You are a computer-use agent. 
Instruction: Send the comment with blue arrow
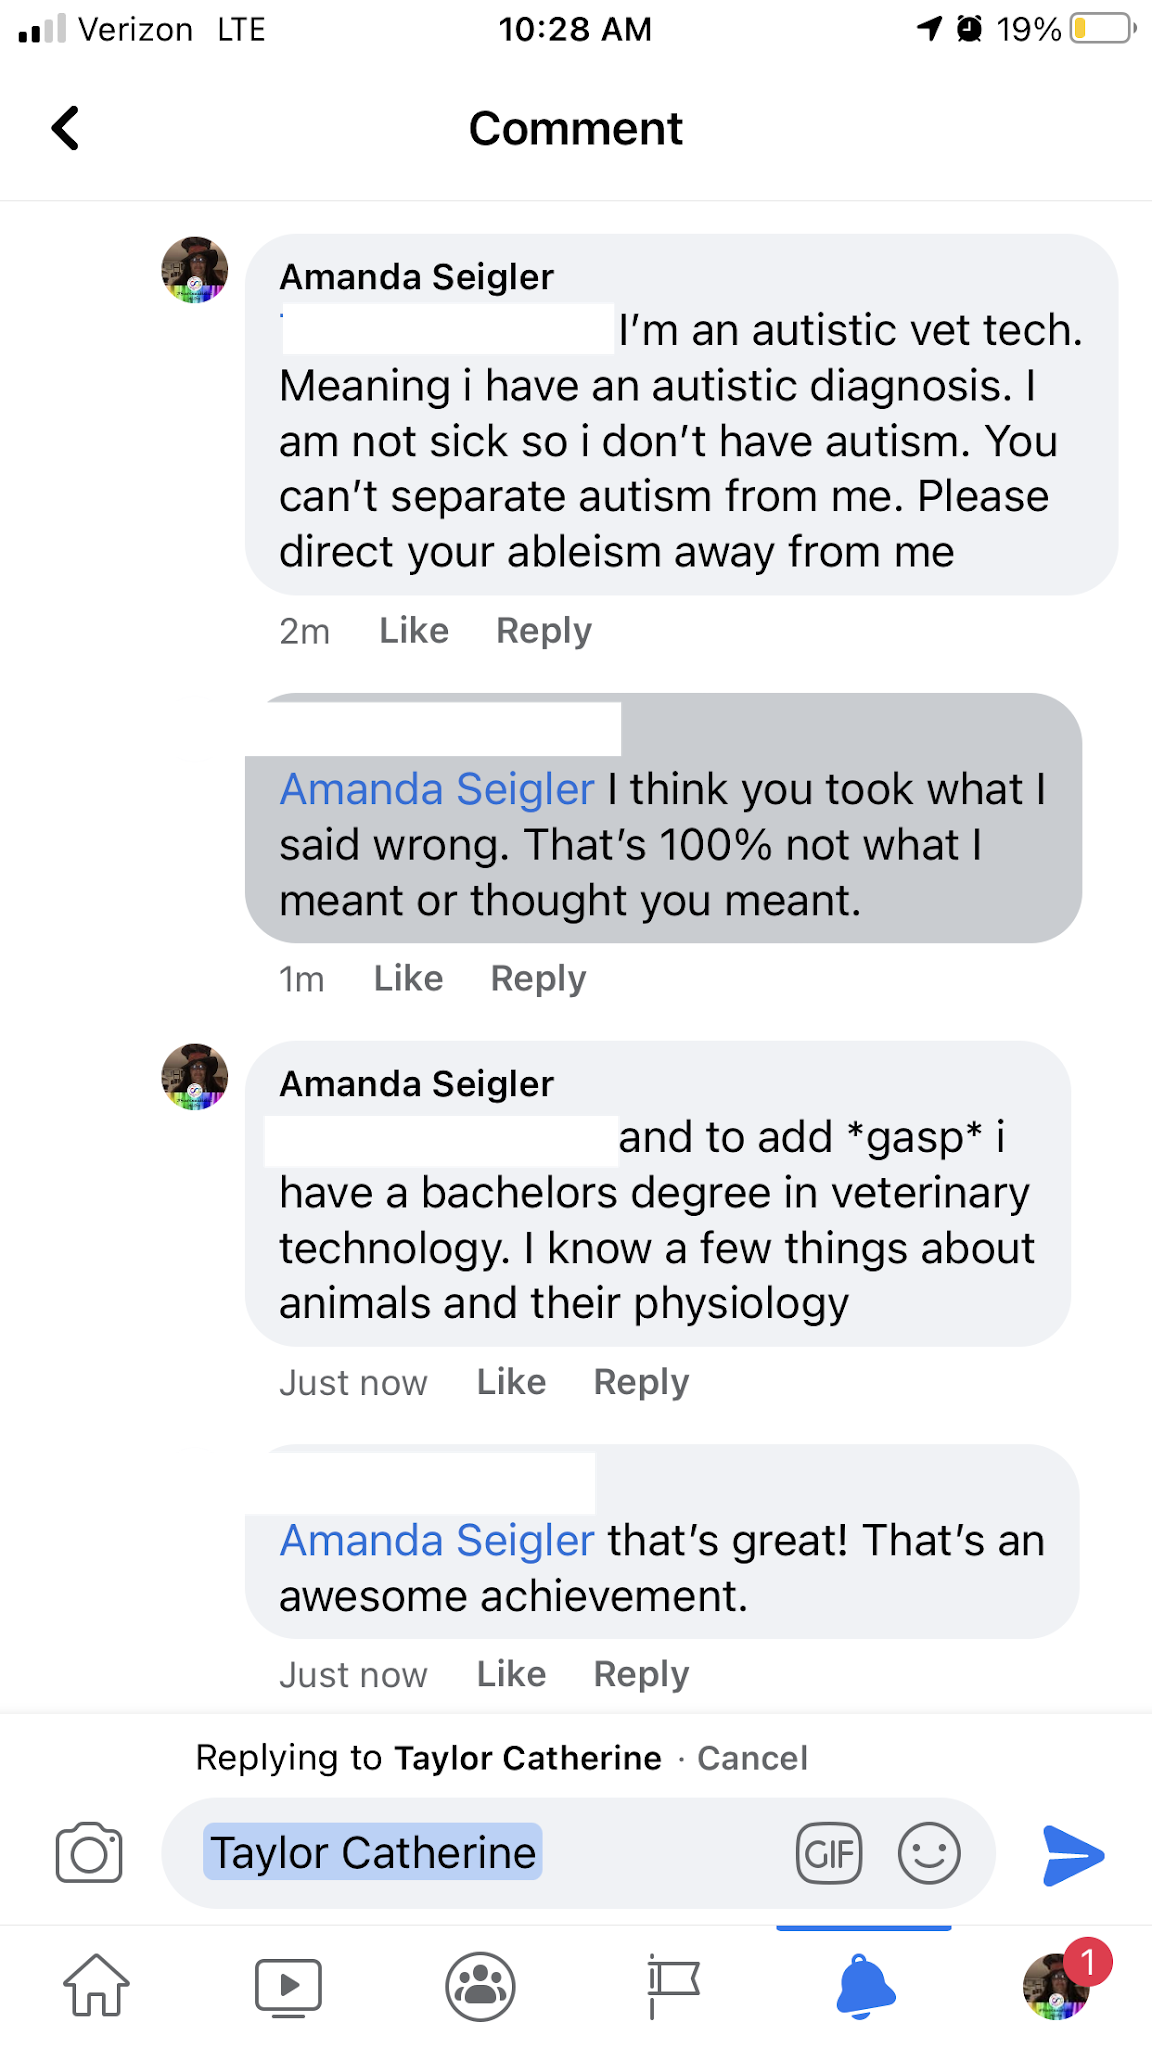[1072, 1855]
